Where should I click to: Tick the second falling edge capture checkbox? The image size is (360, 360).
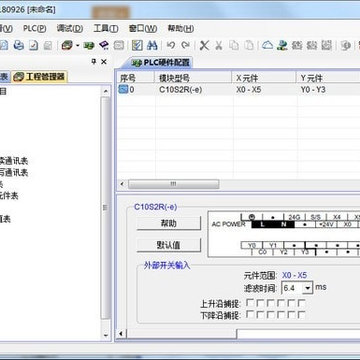(260, 314)
